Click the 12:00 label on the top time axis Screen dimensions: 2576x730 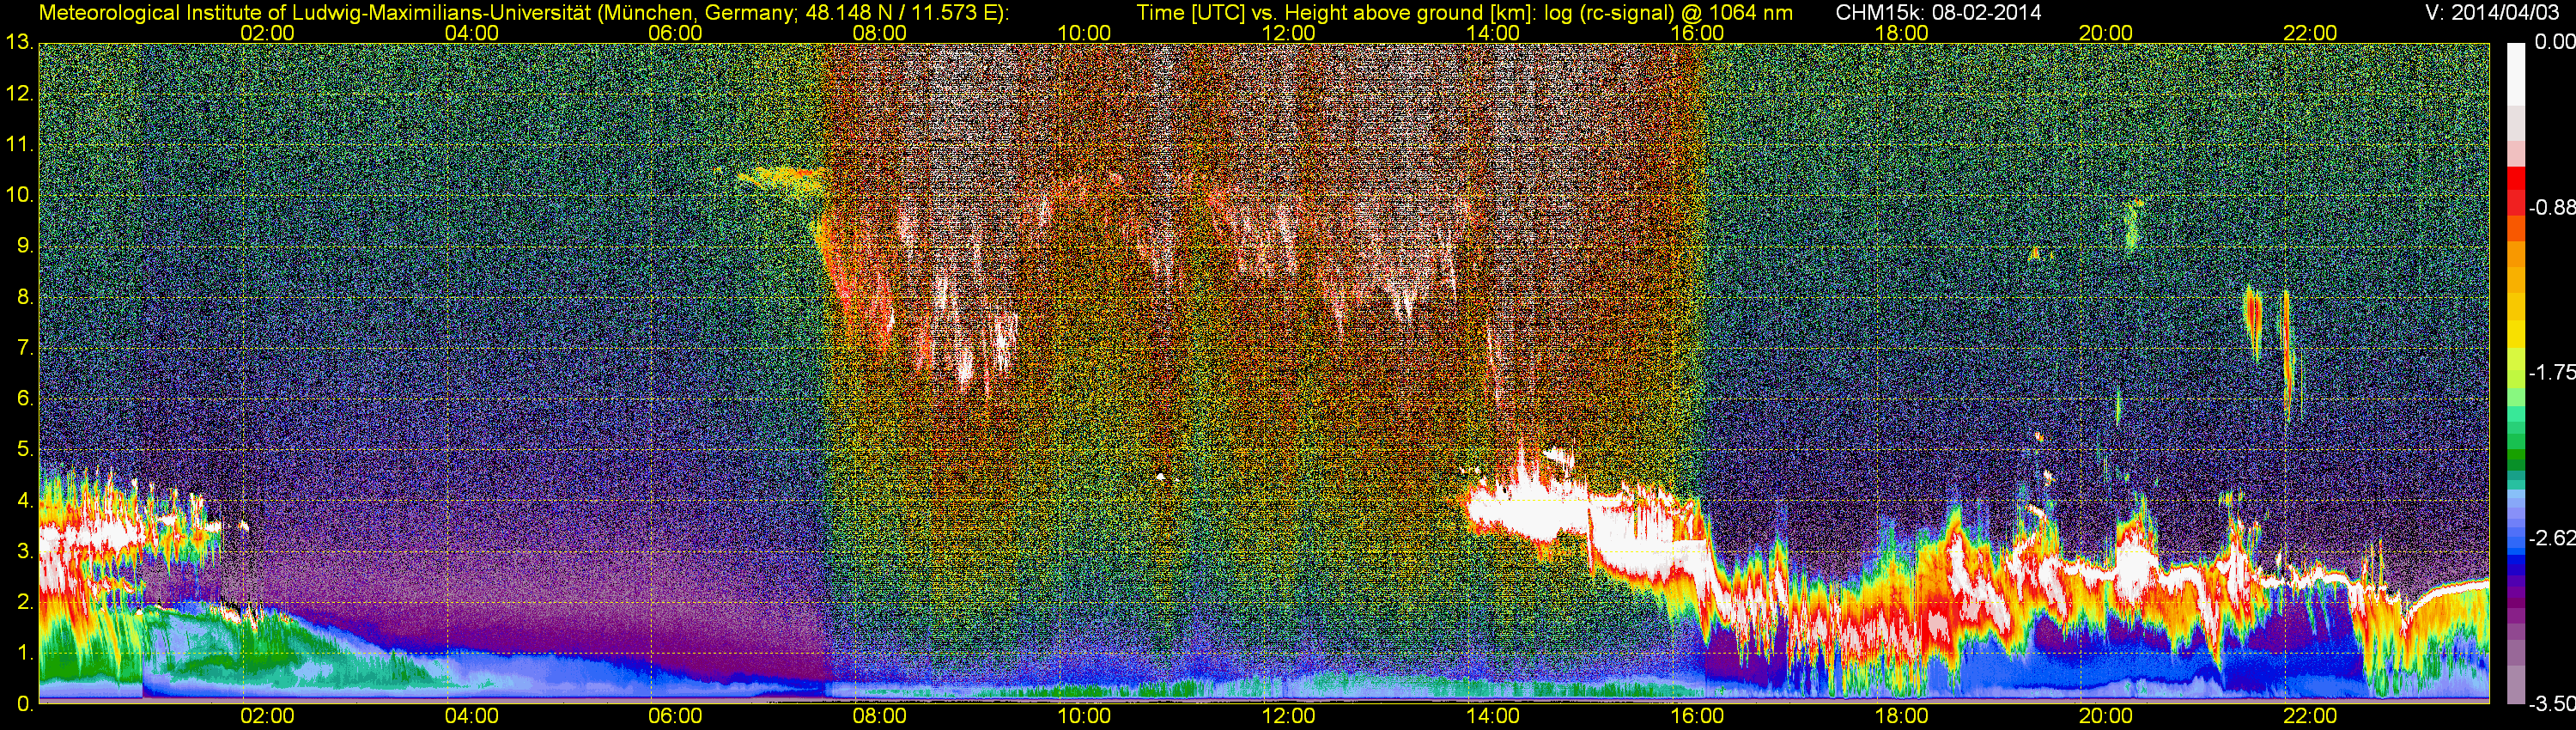coord(1288,33)
